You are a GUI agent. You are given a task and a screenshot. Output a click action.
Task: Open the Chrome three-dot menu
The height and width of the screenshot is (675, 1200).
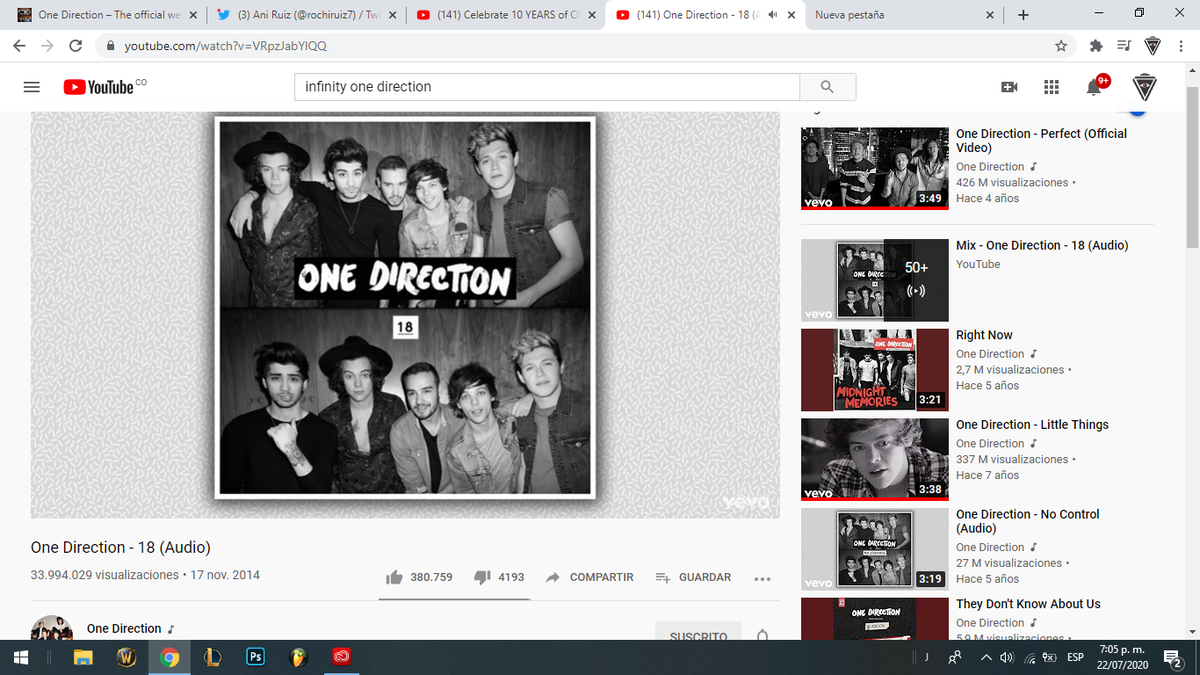(1180, 46)
